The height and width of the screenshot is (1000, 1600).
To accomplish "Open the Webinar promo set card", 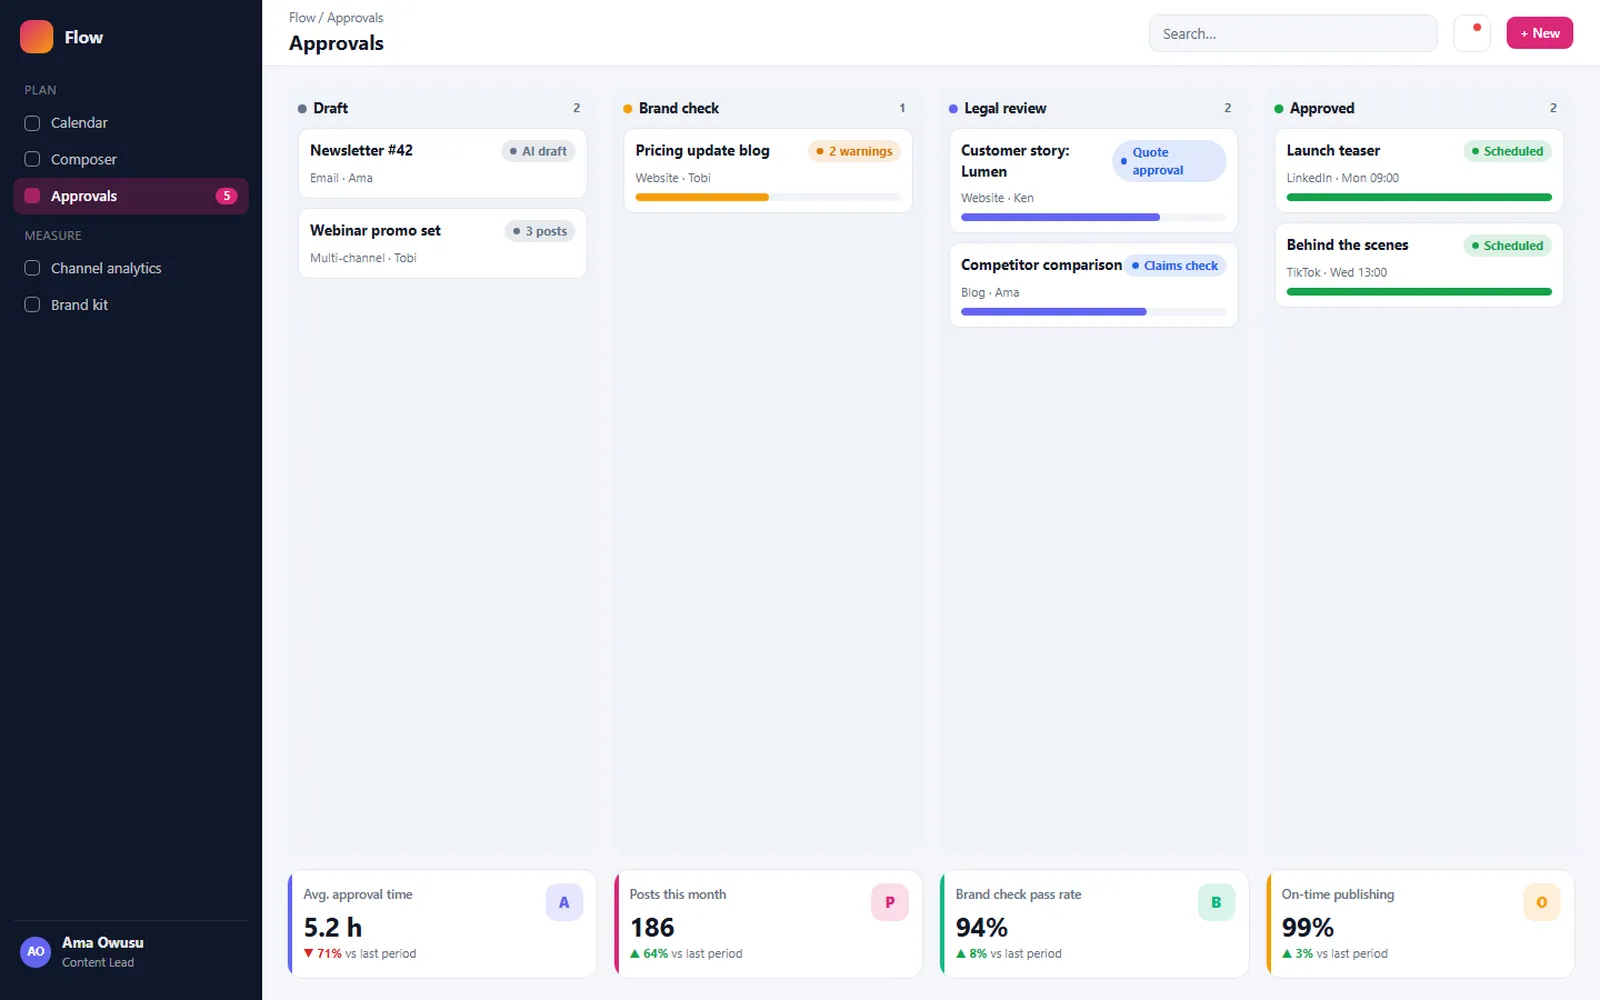I will (x=442, y=243).
